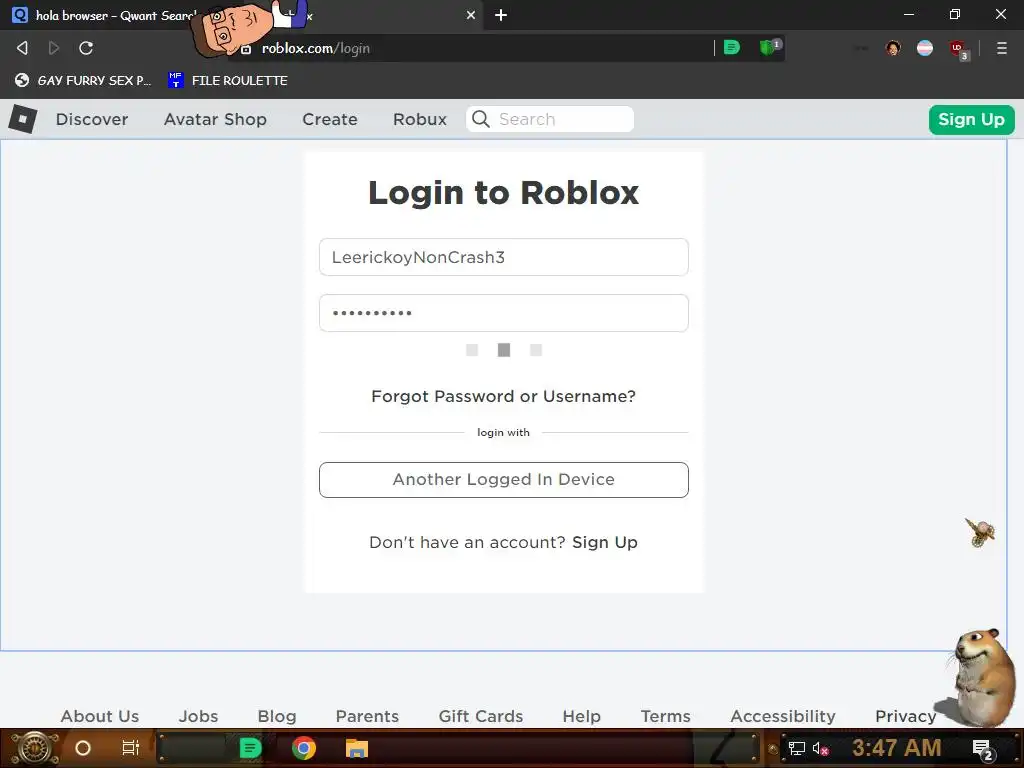Open Gift Cards footer link
Screen dimensions: 1024x768
[x=481, y=716]
